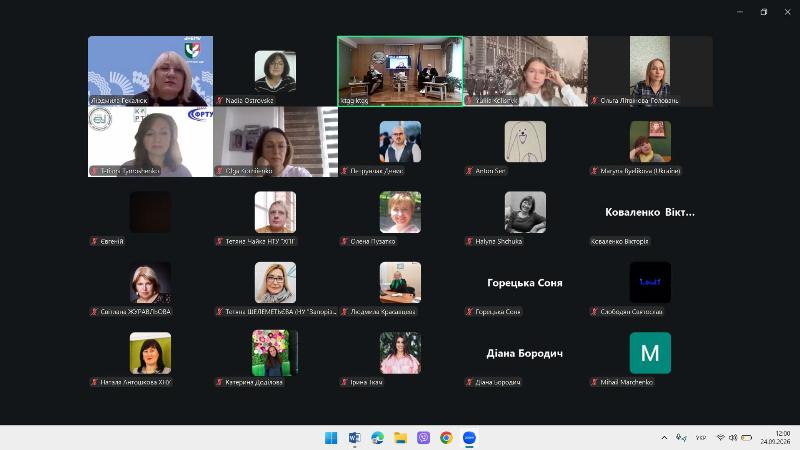Click the Коваленко Вікторія name label
The width and height of the screenshot is (800, 450).
[619, 241]
